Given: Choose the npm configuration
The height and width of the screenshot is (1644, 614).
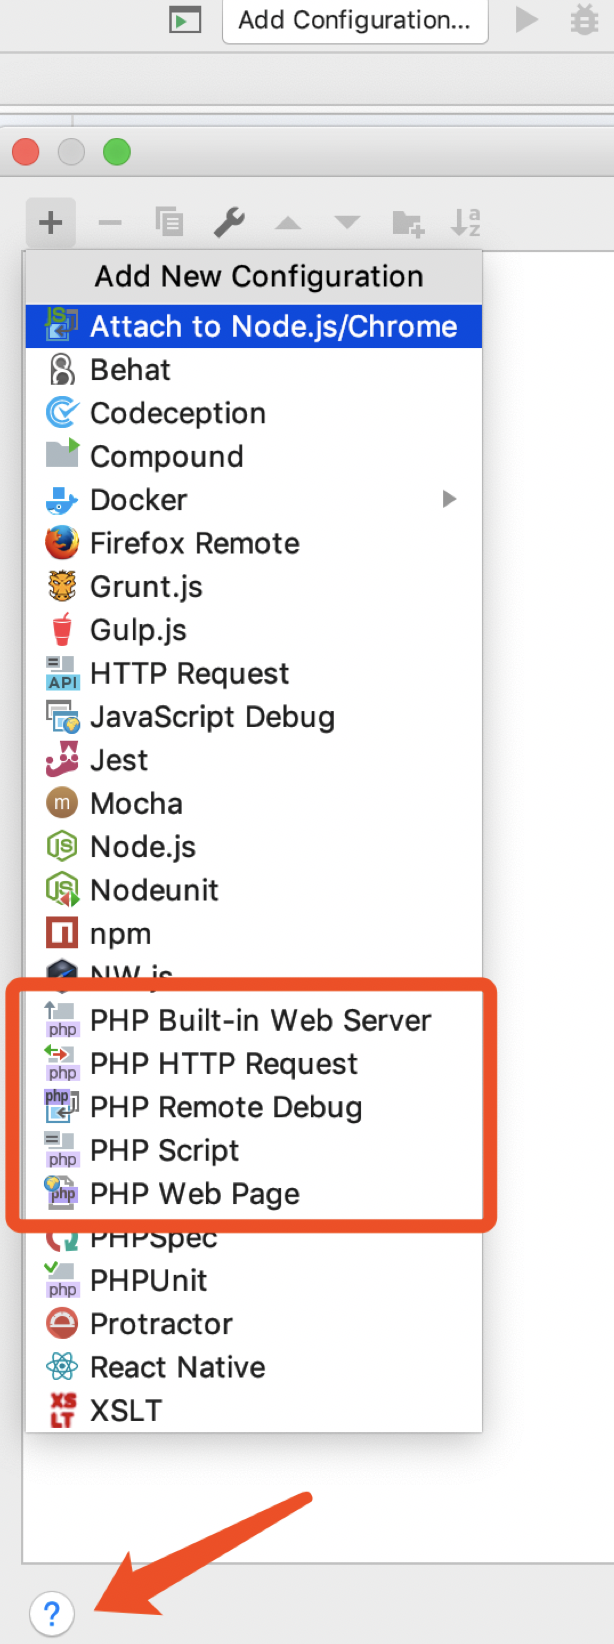Looking at the screenshot, I should [x=254, y=933].
